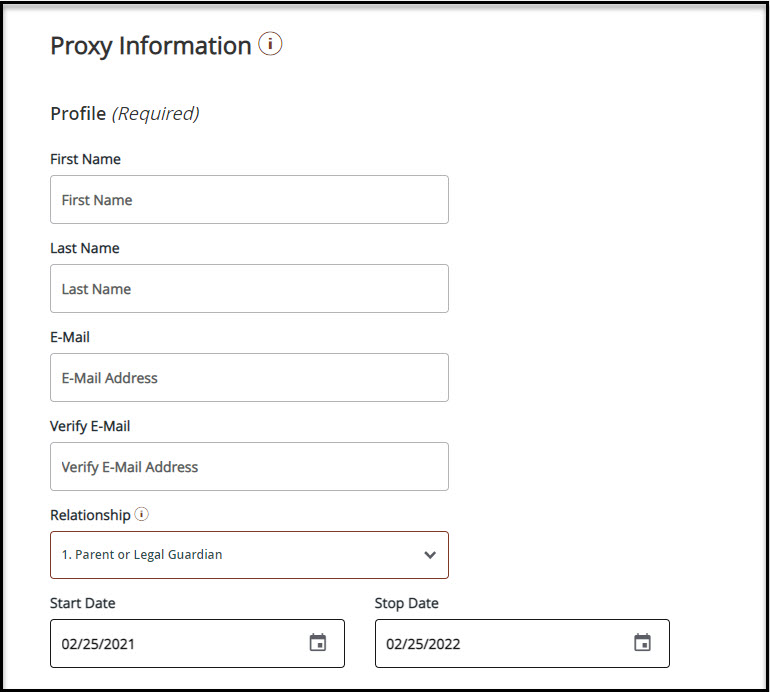This screenshot has width=770, height=692.
Task: Click into the First Name input field
Action: pos(249,200)
